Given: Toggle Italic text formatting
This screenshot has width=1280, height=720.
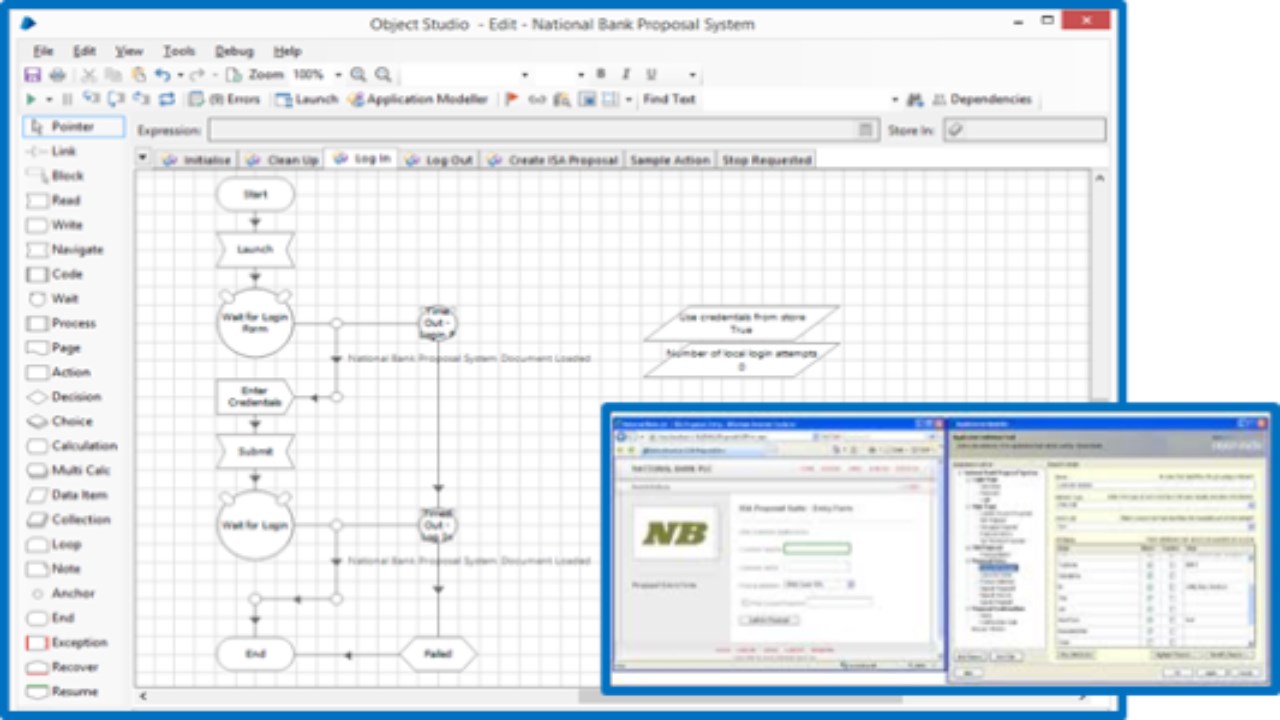Looking at the screenshot, I should (x=626, y=74).
